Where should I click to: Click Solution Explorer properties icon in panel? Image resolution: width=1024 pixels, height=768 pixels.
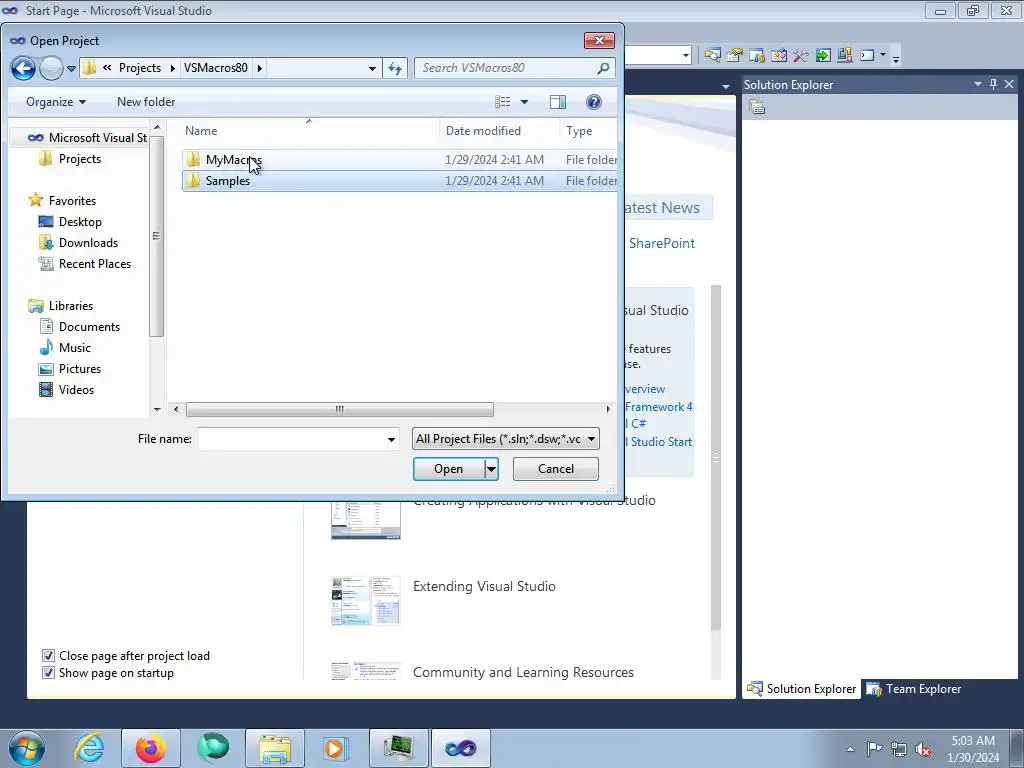(x=757, y=107)
